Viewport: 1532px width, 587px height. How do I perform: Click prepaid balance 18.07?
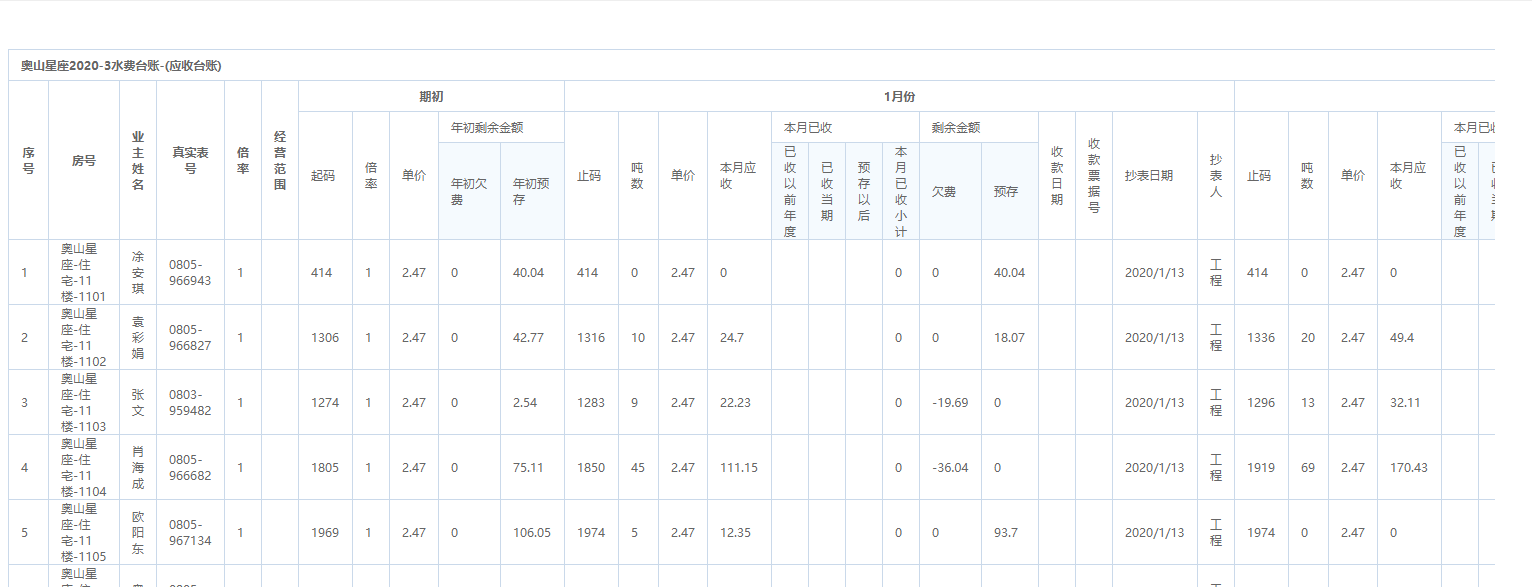point(1009,338)
